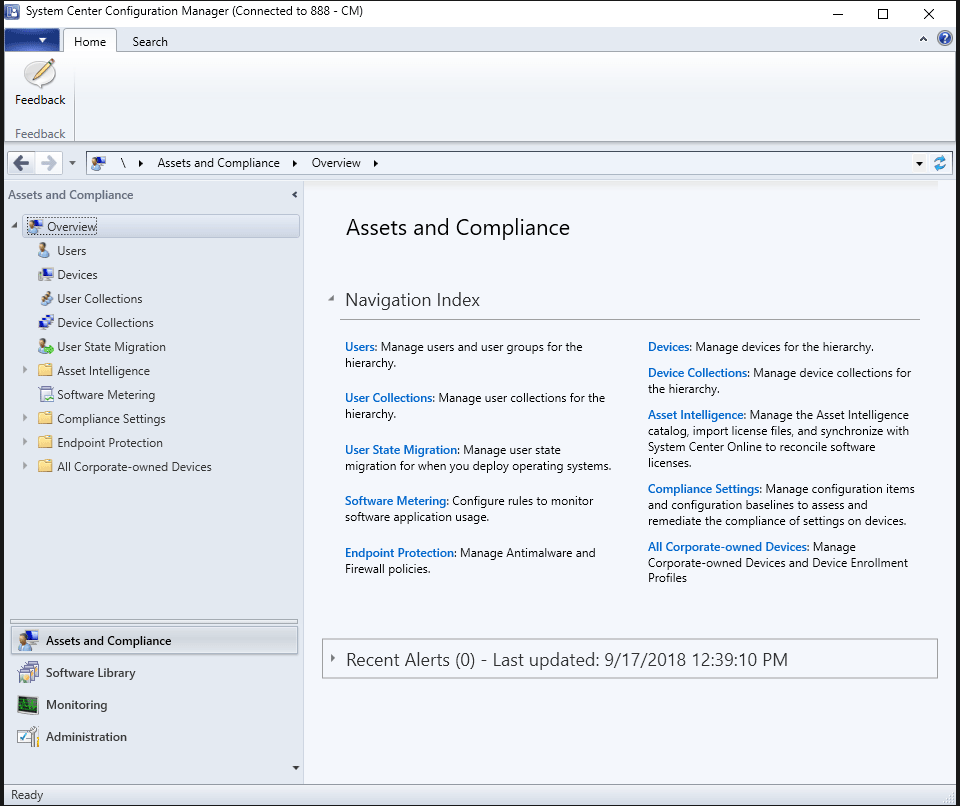Refresh the view with the refresh icon

pyautogui.click(x=940, y=163)
